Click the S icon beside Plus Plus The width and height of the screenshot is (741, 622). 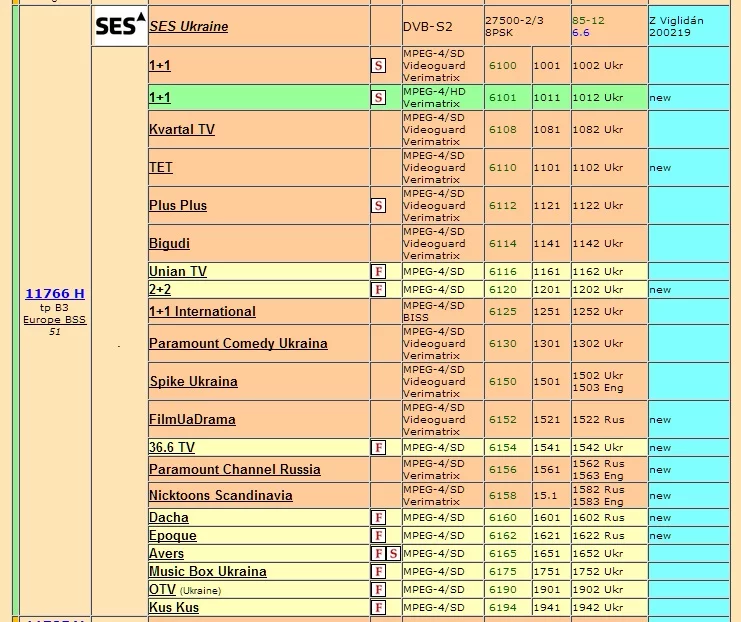pos(378,206)
